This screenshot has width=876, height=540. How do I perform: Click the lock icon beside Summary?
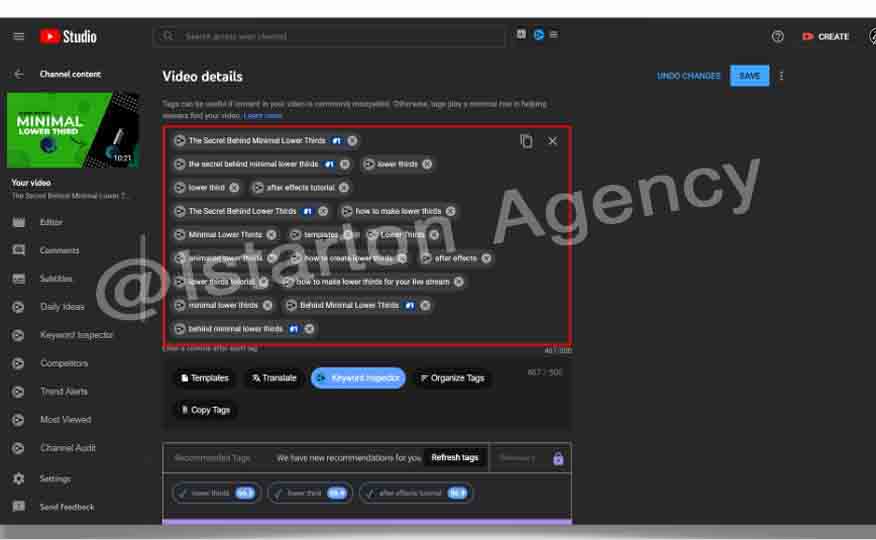[x=558, y=458]
